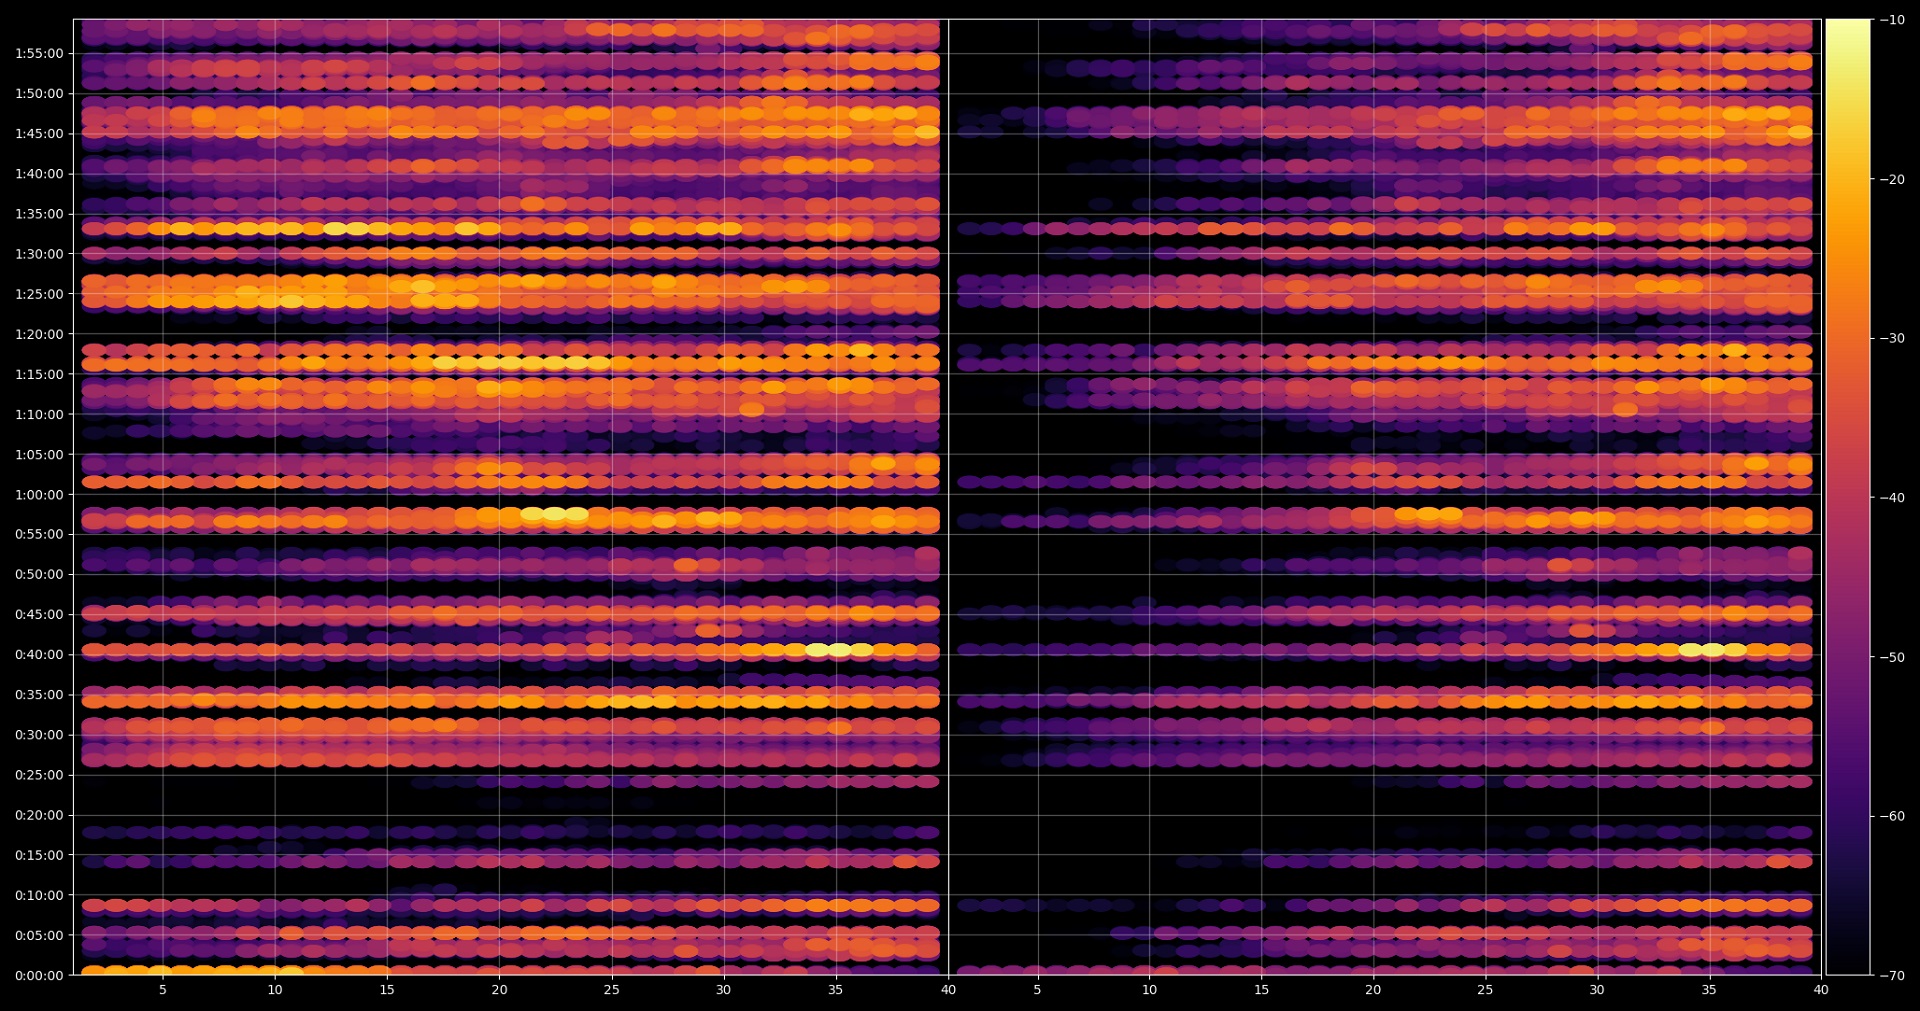Click the right heatmap's x-axis label 5
1920x1011 pixels.
[1037, 990]
